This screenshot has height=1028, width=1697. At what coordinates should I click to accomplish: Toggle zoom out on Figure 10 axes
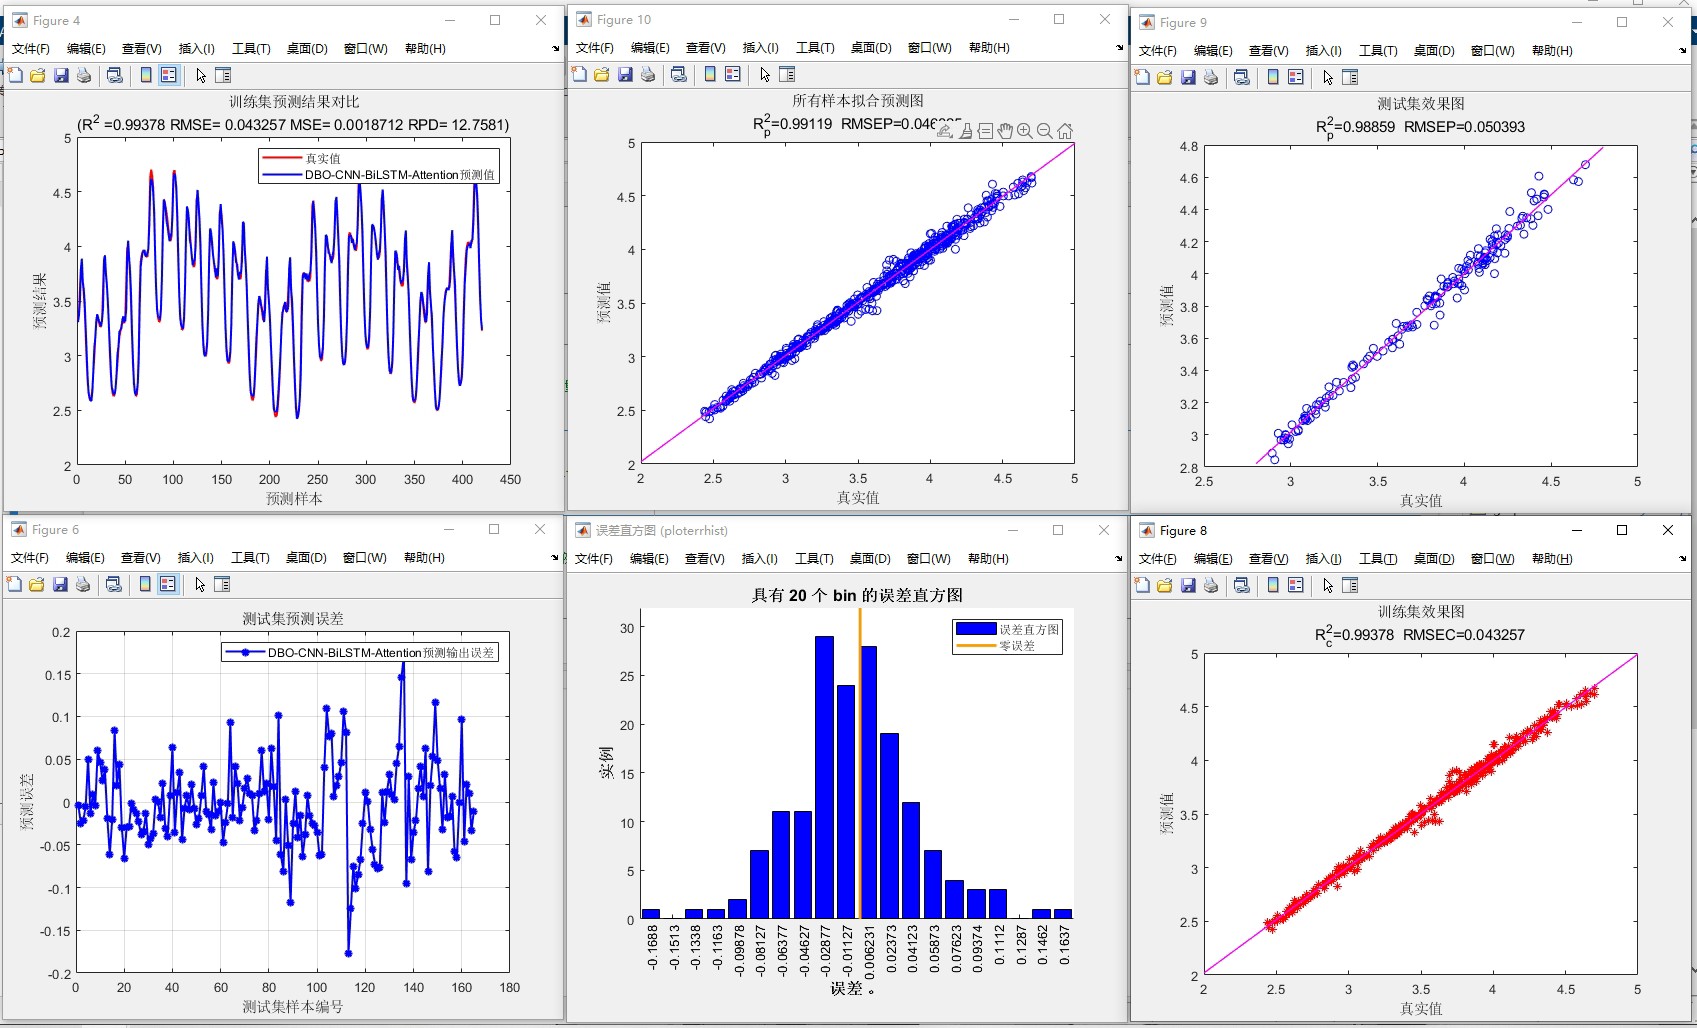(x=1045, y=131)
